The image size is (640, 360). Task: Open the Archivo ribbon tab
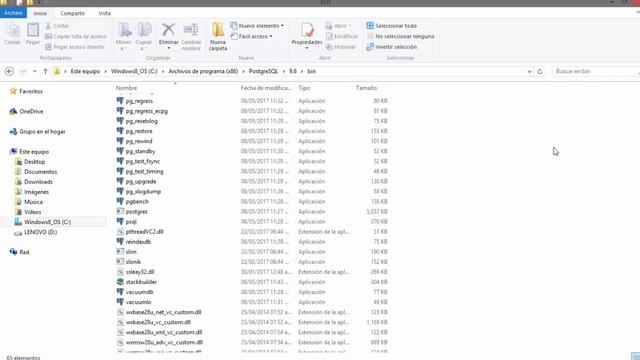point(13,13)
